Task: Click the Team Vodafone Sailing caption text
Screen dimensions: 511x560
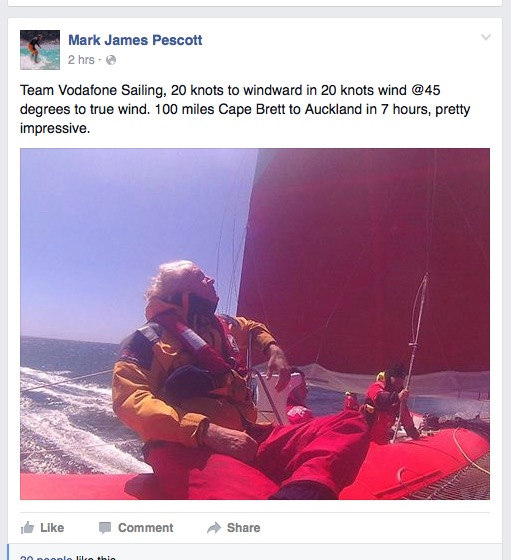Action: 245,109
